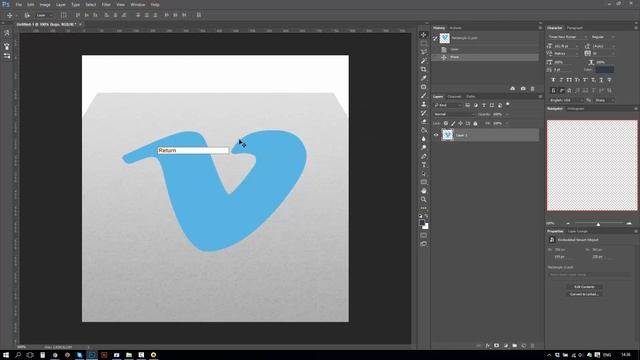640x360 pixels.
Task: Select the Horizontal Type tool
Action: point(424,165)
